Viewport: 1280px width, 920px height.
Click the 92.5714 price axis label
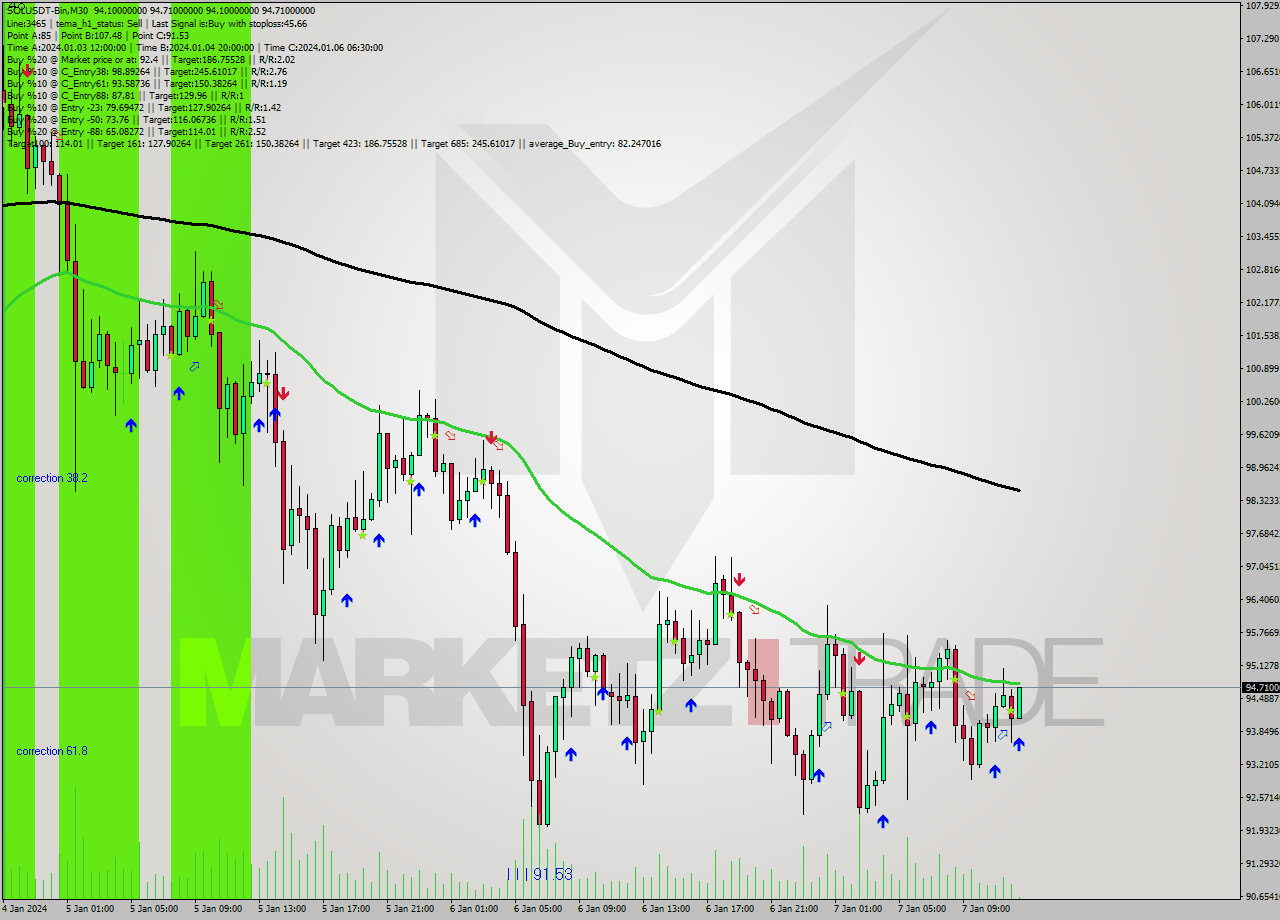pos(1261,797)
